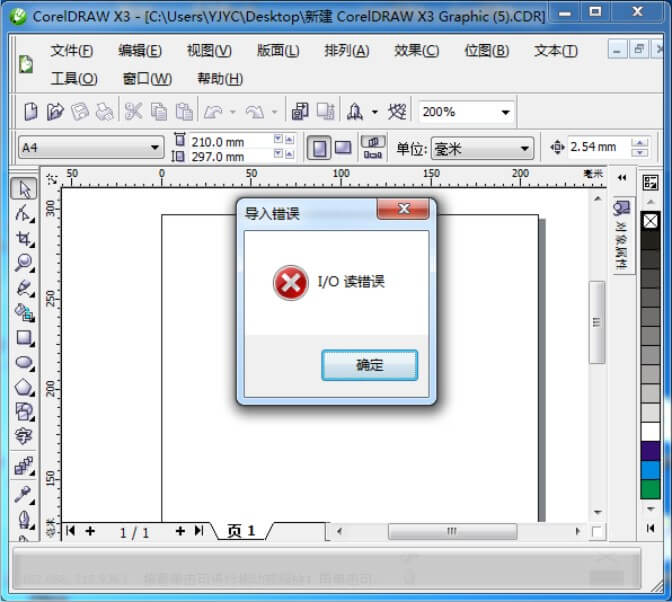This screenshot has height=602, width=672.
Task: Click the Export icon
Action: click(x=325, y=112)
